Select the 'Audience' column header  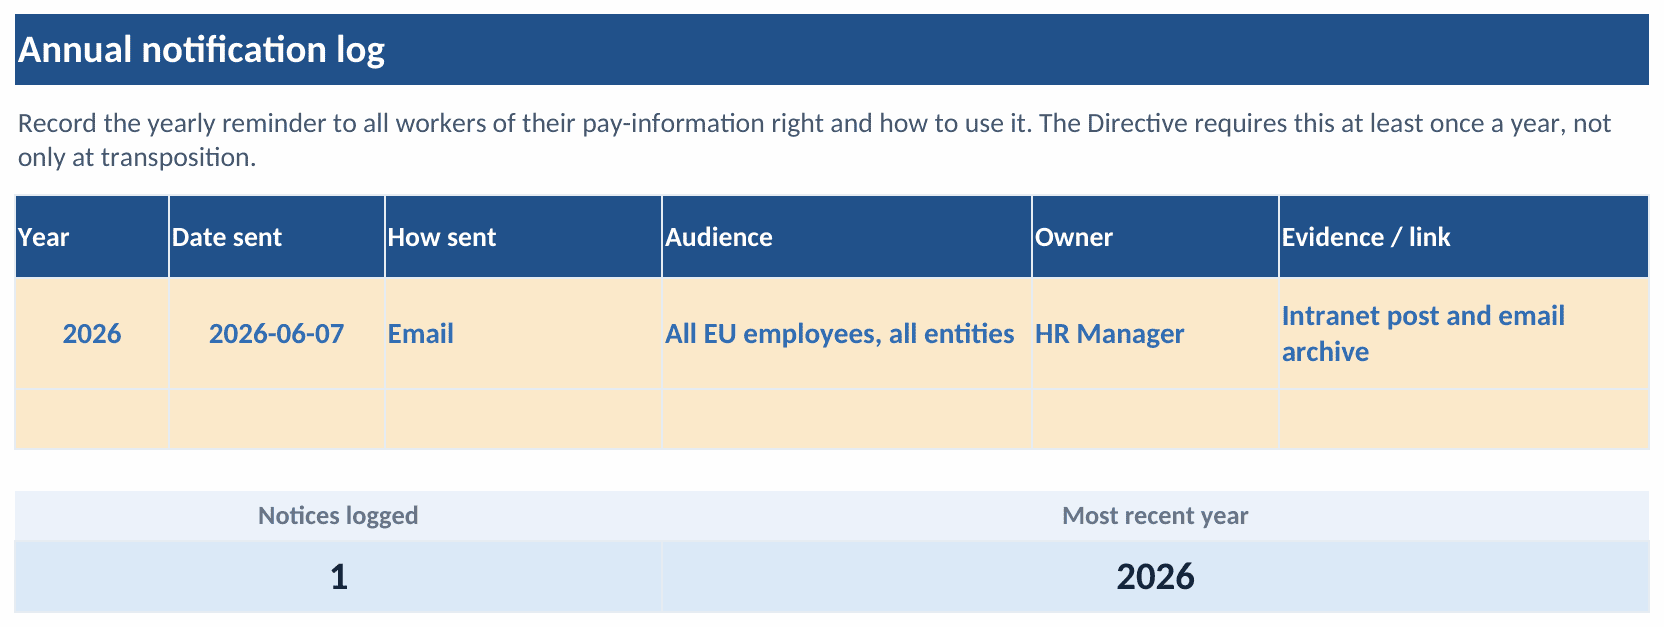tap(847, 237)
